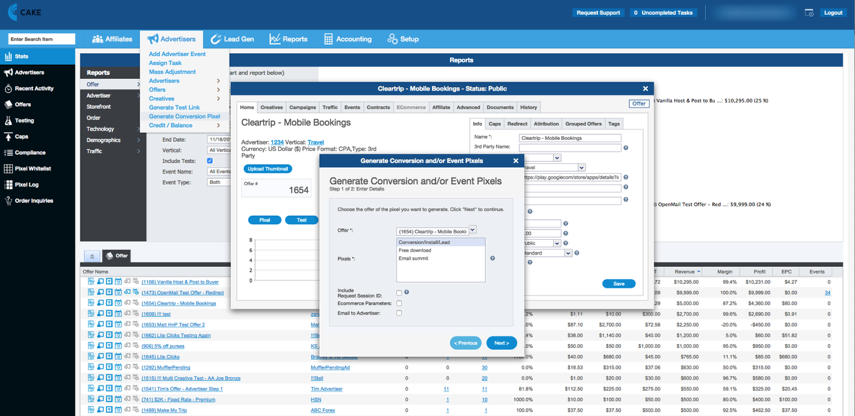Click the Logout button
855x416 pixels.
[833, 13]
